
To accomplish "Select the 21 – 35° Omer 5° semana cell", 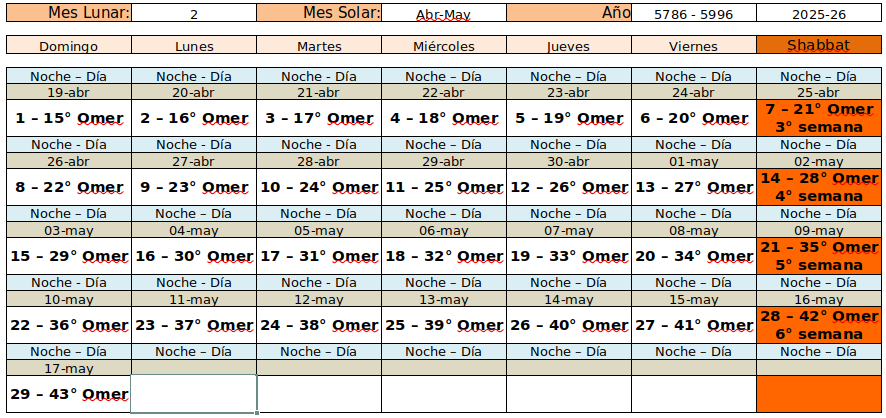I will point(818,256).
